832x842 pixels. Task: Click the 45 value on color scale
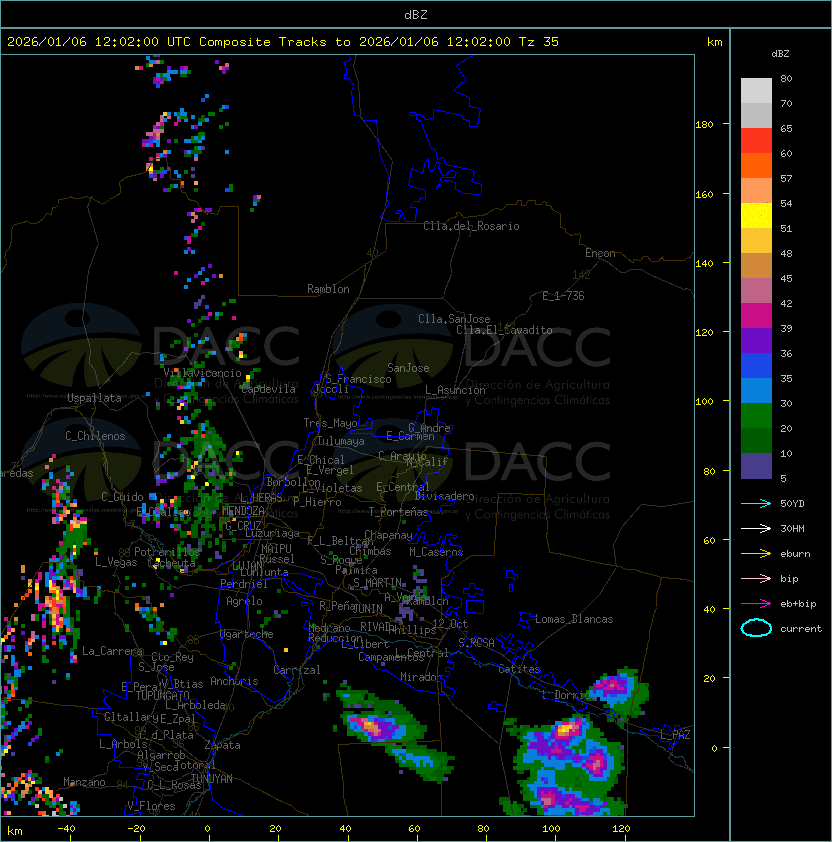pos(786,279)
